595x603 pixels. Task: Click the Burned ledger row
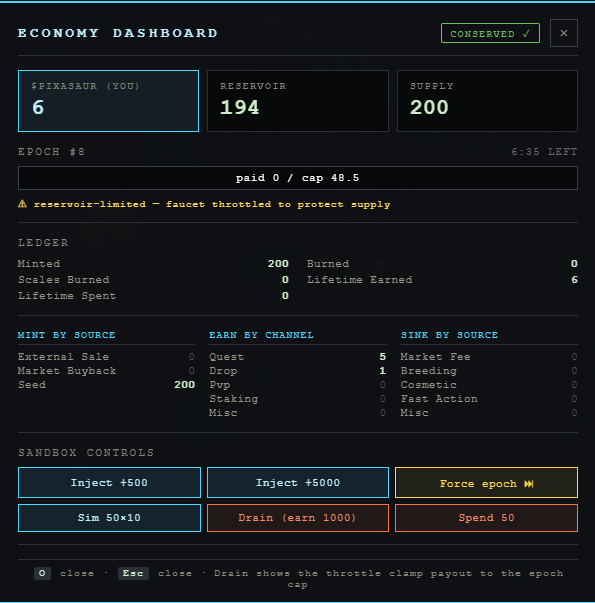442,264
